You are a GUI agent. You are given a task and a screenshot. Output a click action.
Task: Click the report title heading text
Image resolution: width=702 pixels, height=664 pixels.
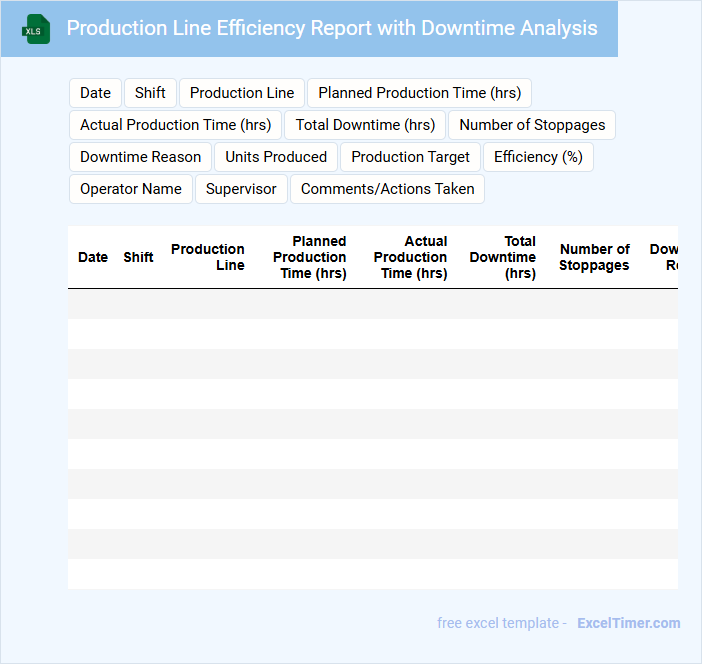click(x=332, y=28)
